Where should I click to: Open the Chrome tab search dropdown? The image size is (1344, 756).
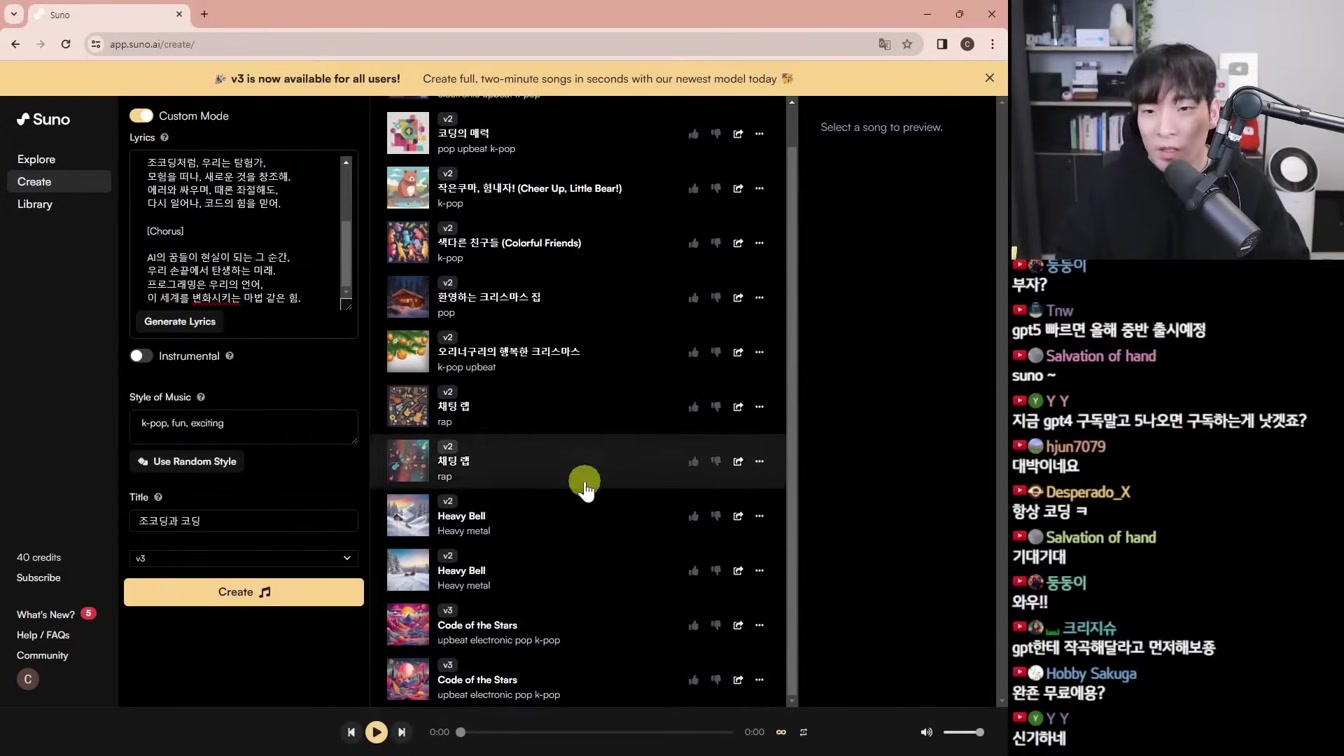pos(14,14)
